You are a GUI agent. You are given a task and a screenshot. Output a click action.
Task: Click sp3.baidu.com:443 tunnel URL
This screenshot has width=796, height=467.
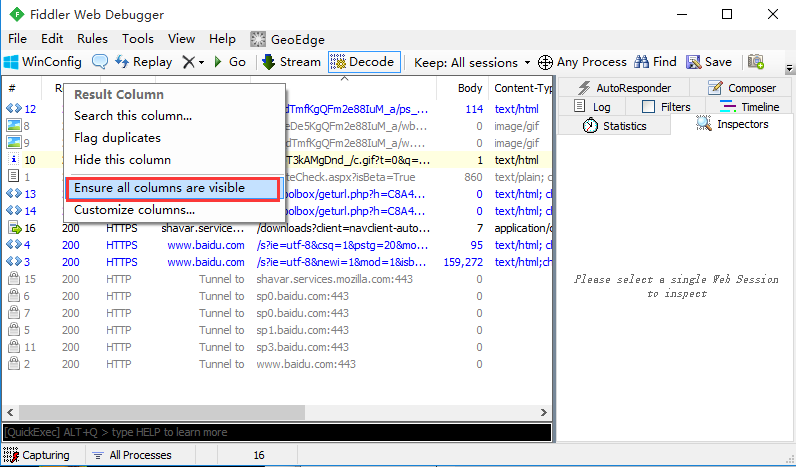303,347
